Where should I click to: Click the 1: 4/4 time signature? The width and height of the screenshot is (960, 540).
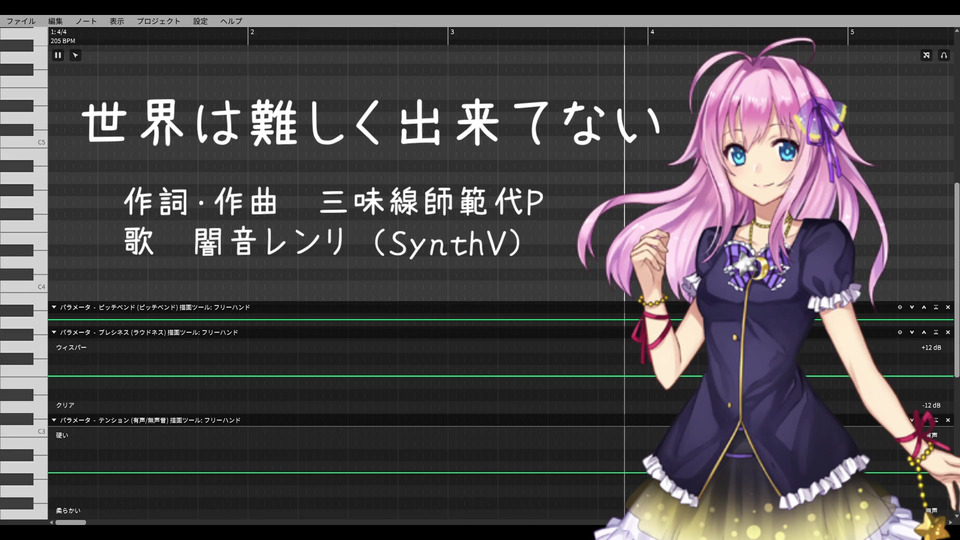coord(59,32)
